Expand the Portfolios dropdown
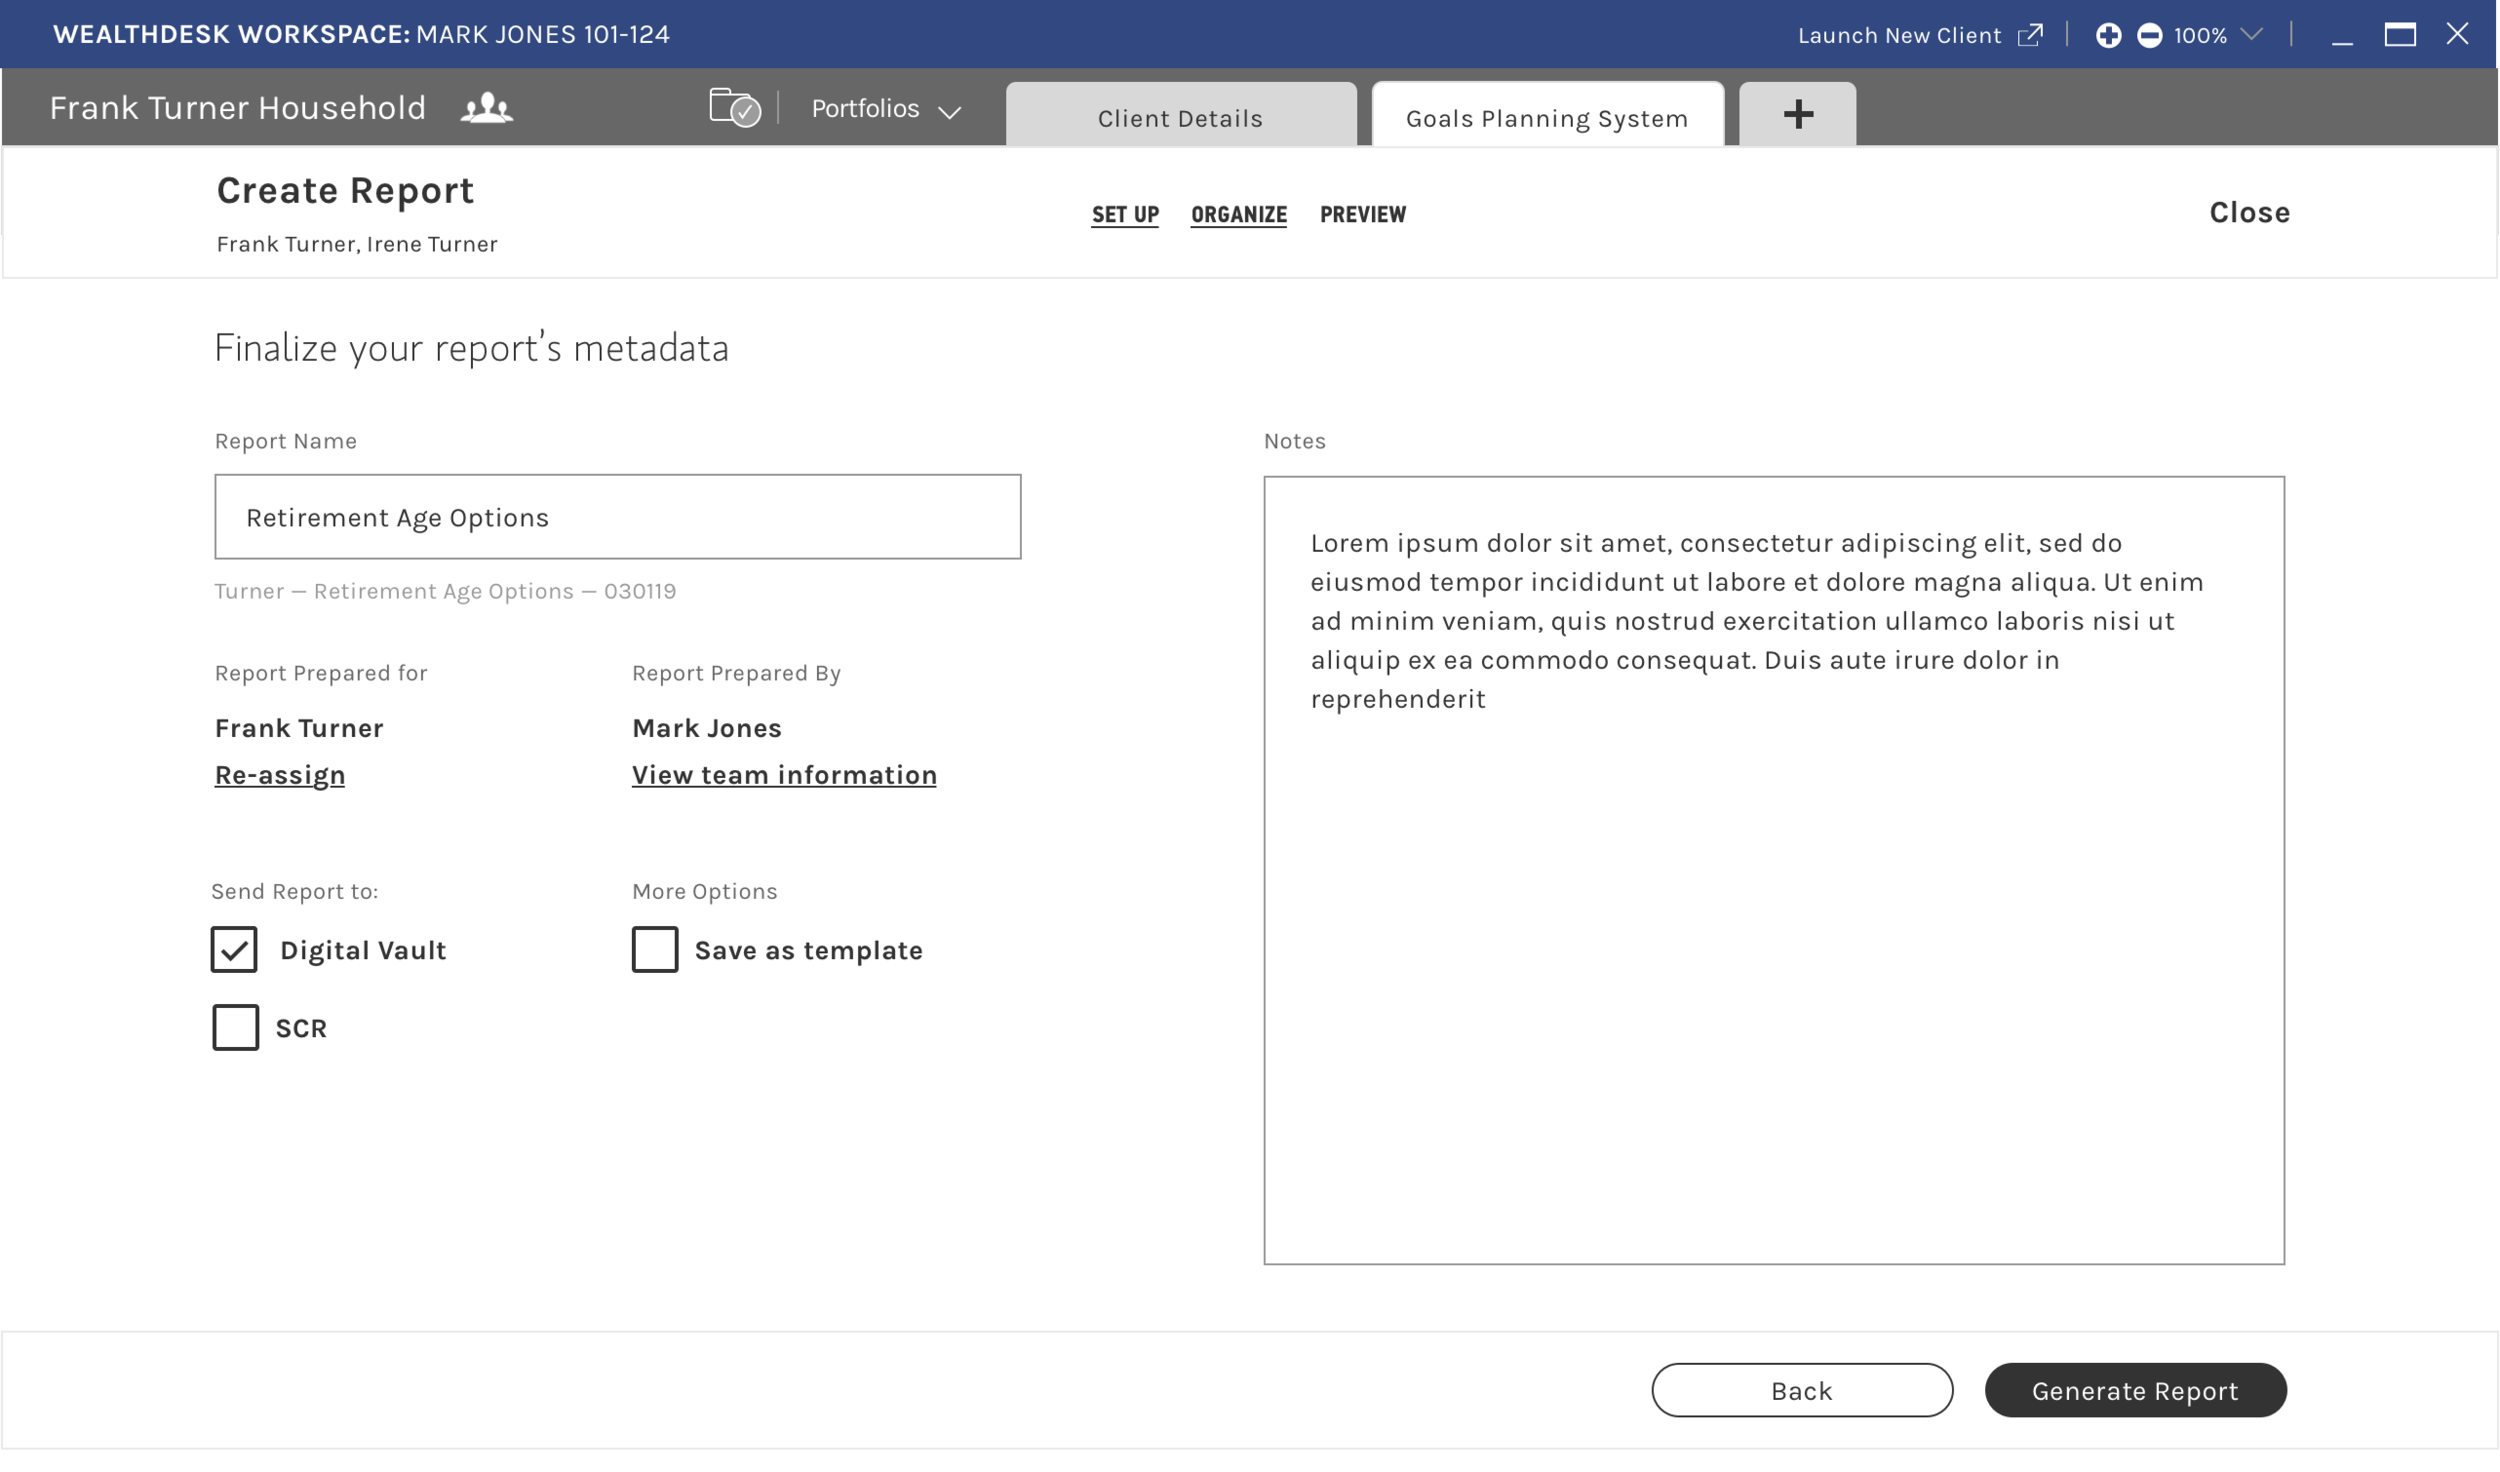This screenshot has width=2500, height=1472. [884, 108]
